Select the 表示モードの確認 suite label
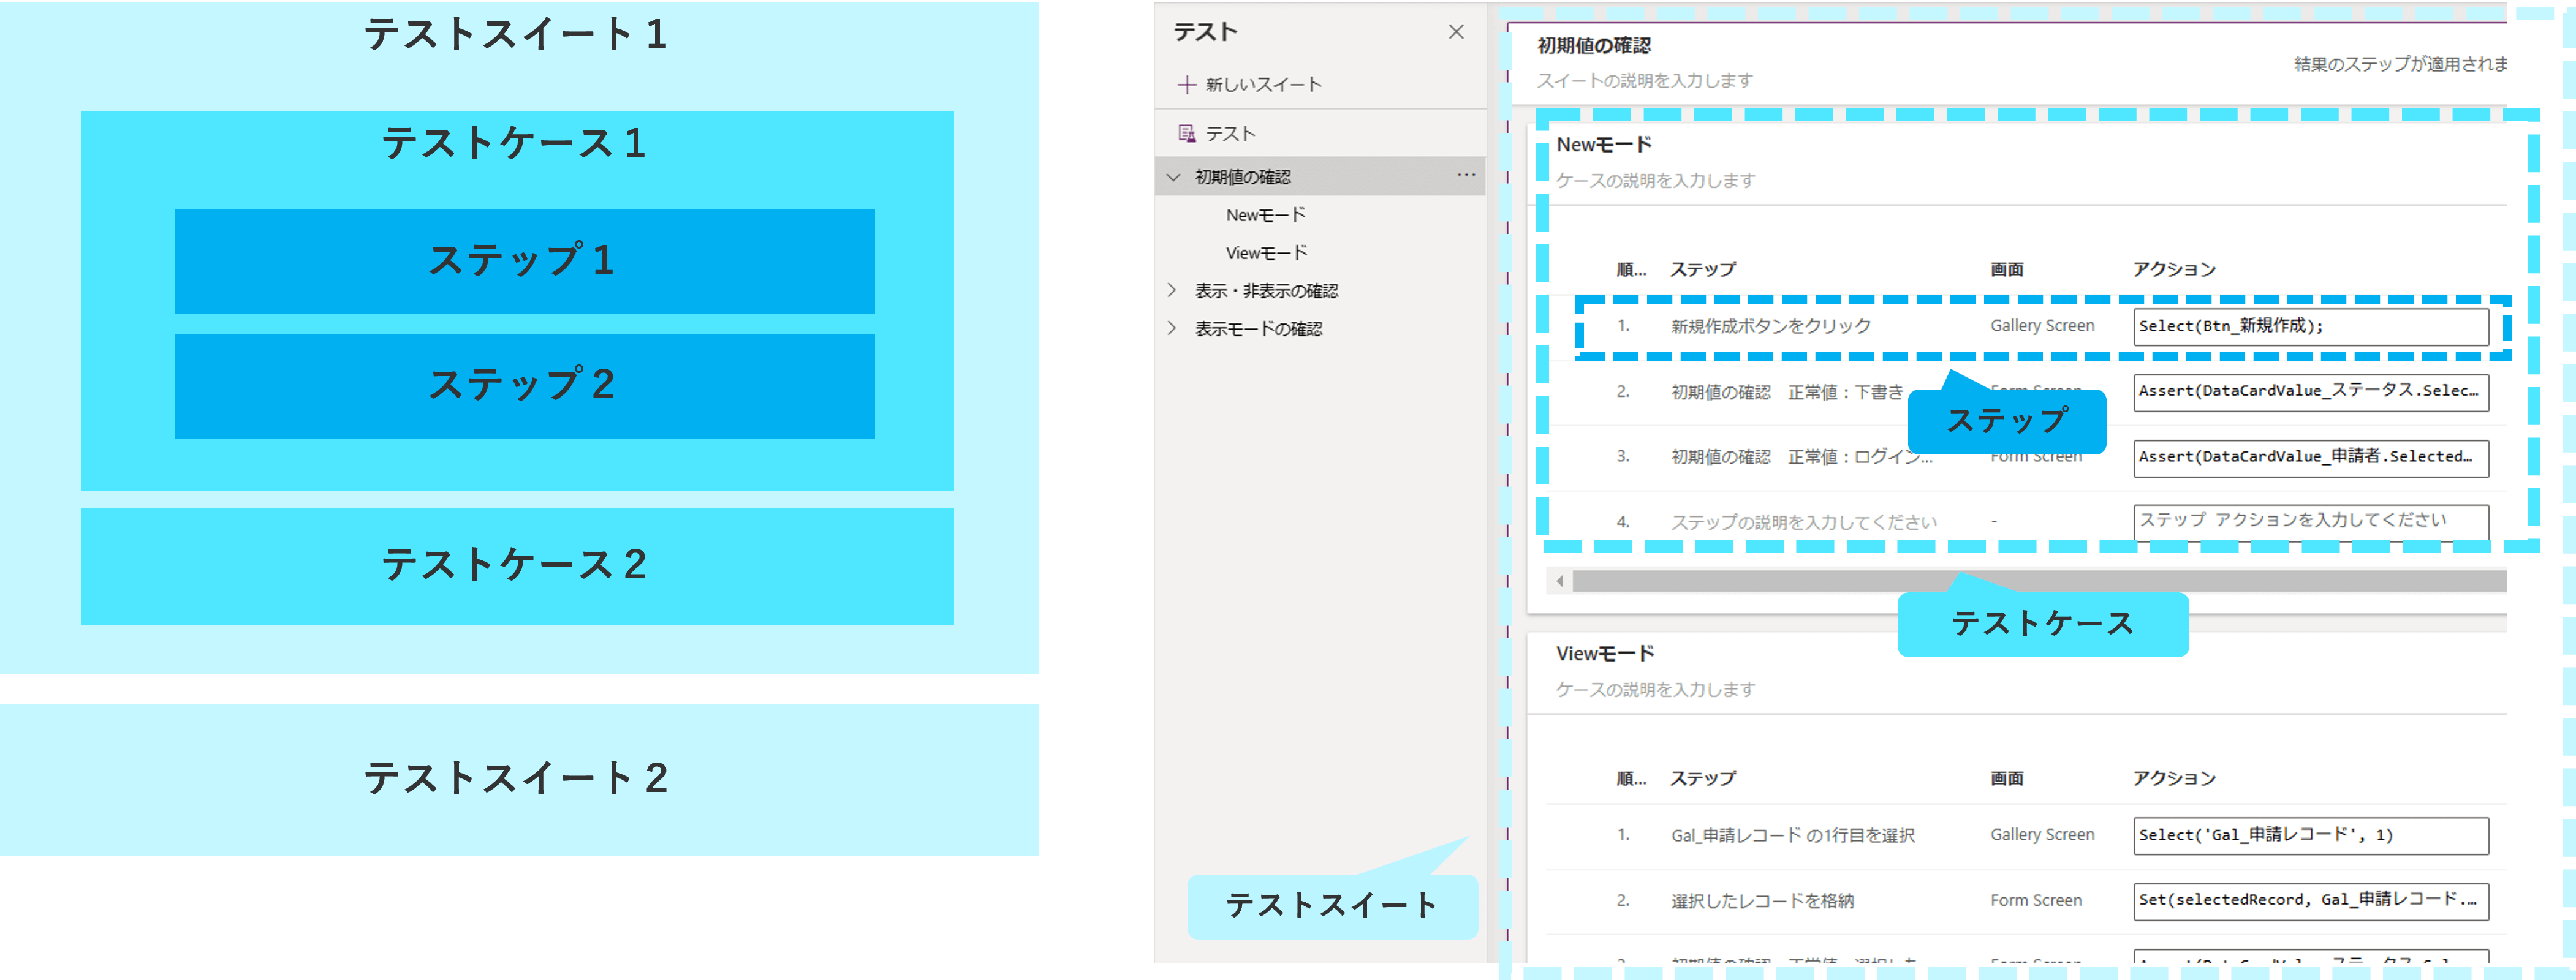This screenshot has width=2576, height=980. point(1258,329)
